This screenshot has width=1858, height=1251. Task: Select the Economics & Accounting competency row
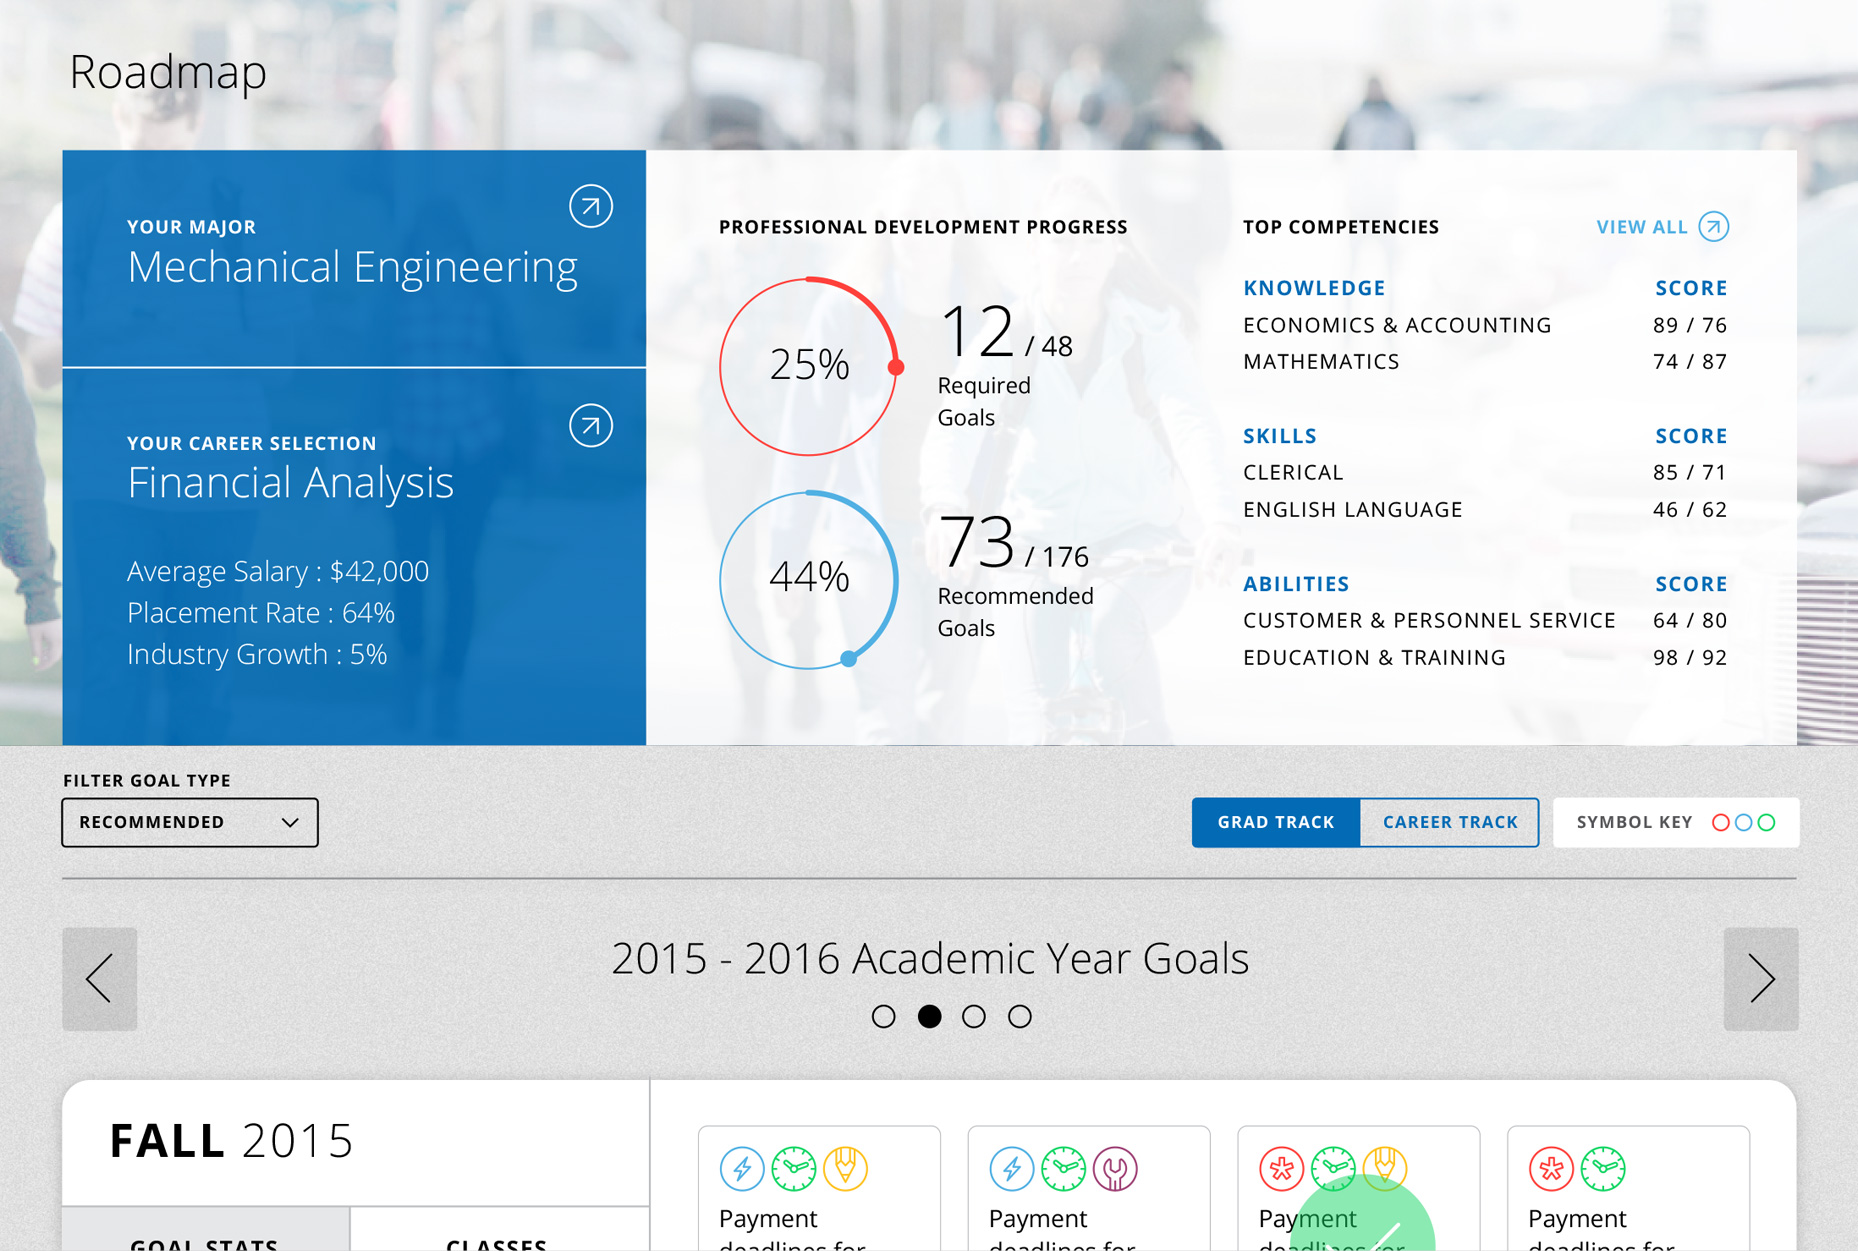tap(1485, 325)
